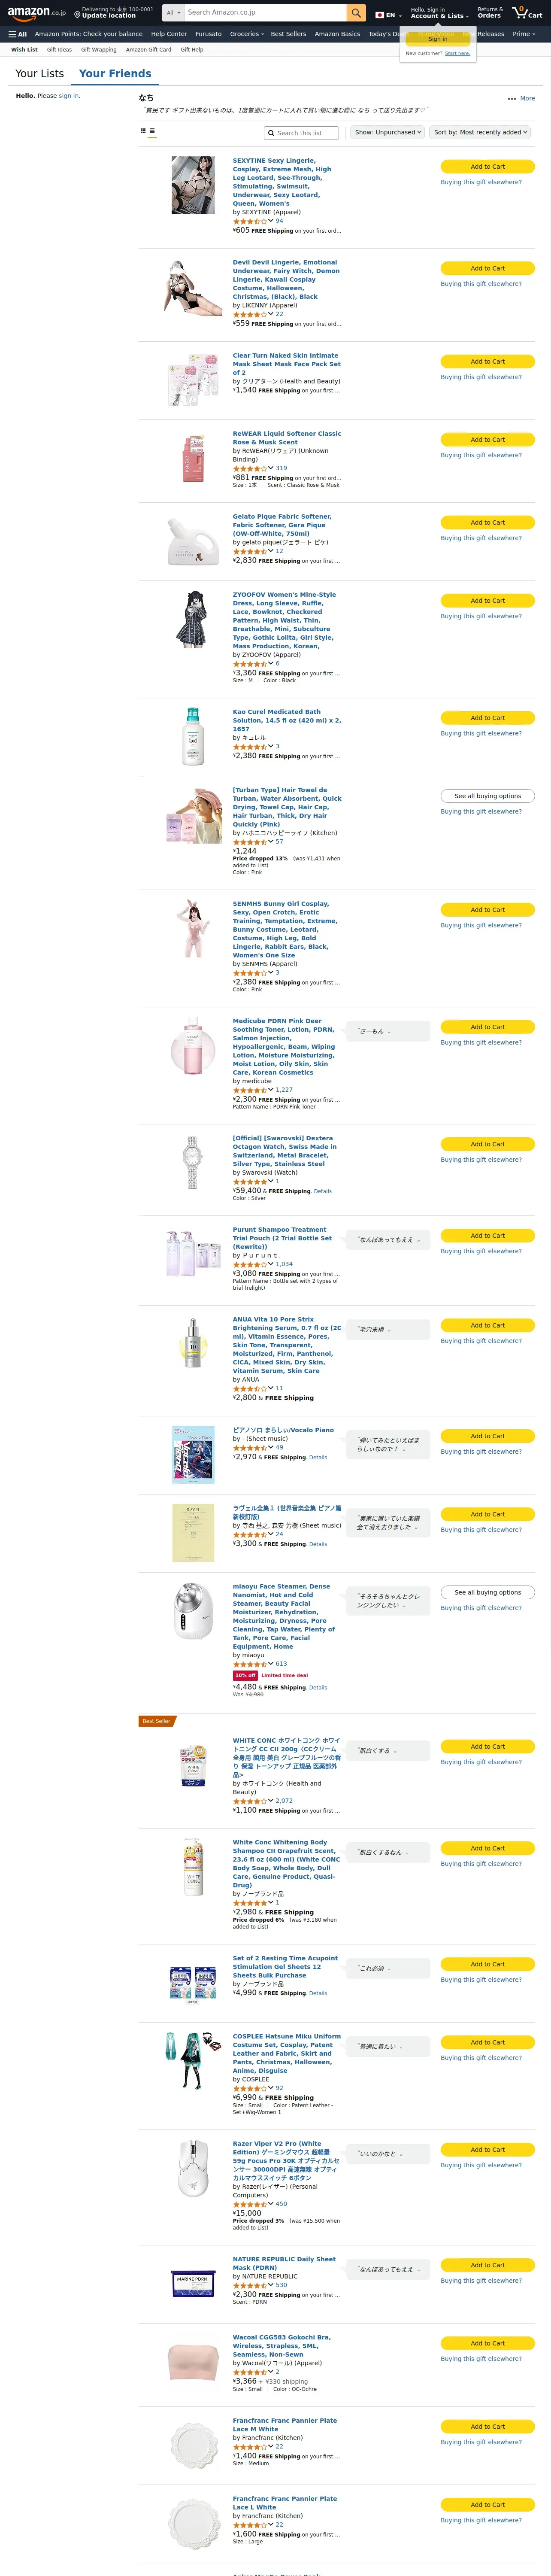Viewport: 551px width, 2576px height.
Task: Click the star rating chevron for SEXYTINE lingerie
Action: click(270, 221)
